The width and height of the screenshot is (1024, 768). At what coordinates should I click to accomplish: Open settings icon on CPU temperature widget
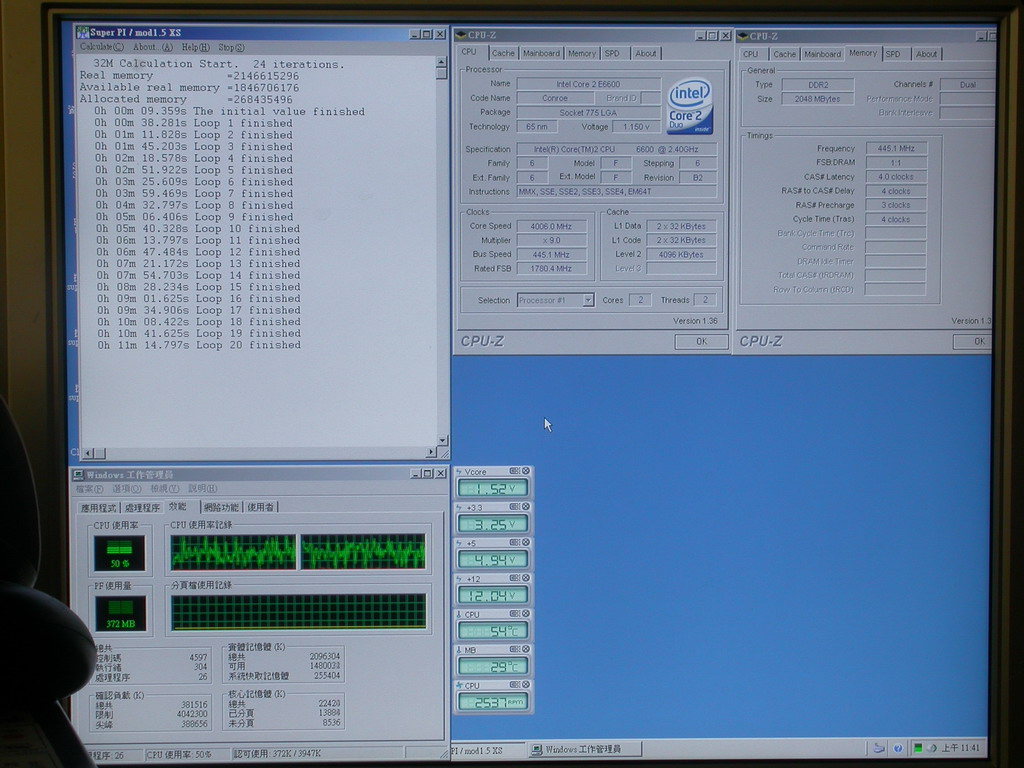coord(515,613)
